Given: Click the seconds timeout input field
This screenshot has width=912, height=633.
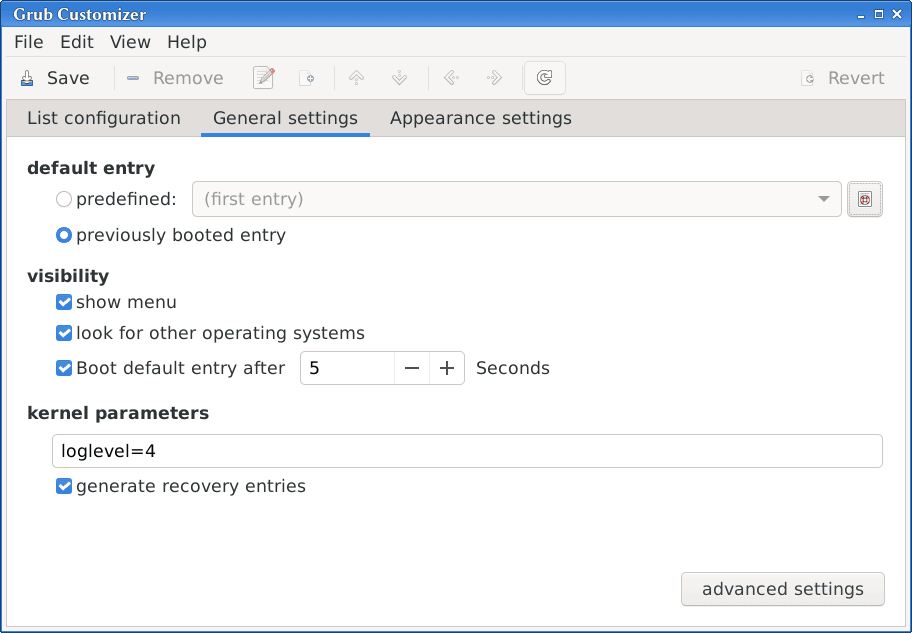Looking at the screenshot, I should click(x=347, y=368).
